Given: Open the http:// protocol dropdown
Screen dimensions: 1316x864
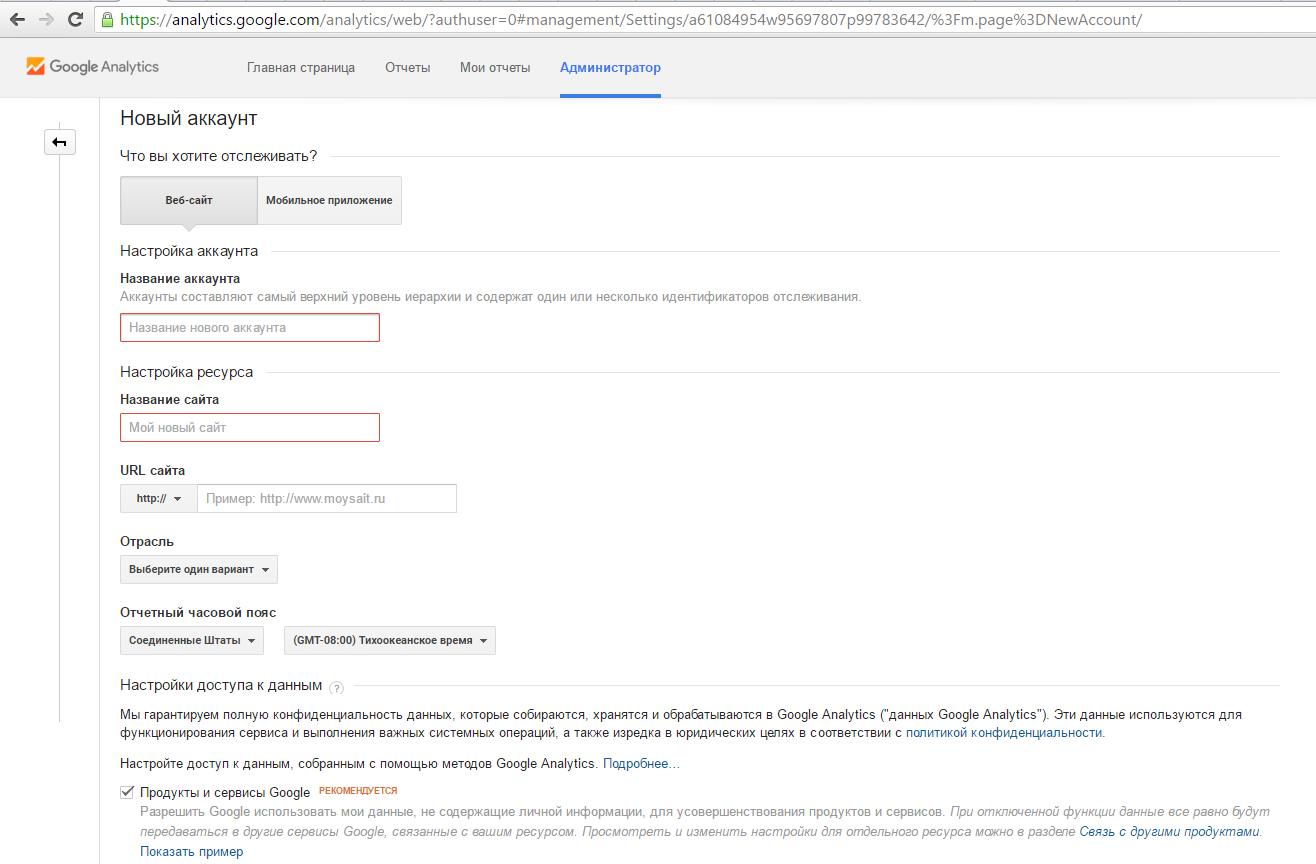Looking at the screenshot, I should 159,498.
